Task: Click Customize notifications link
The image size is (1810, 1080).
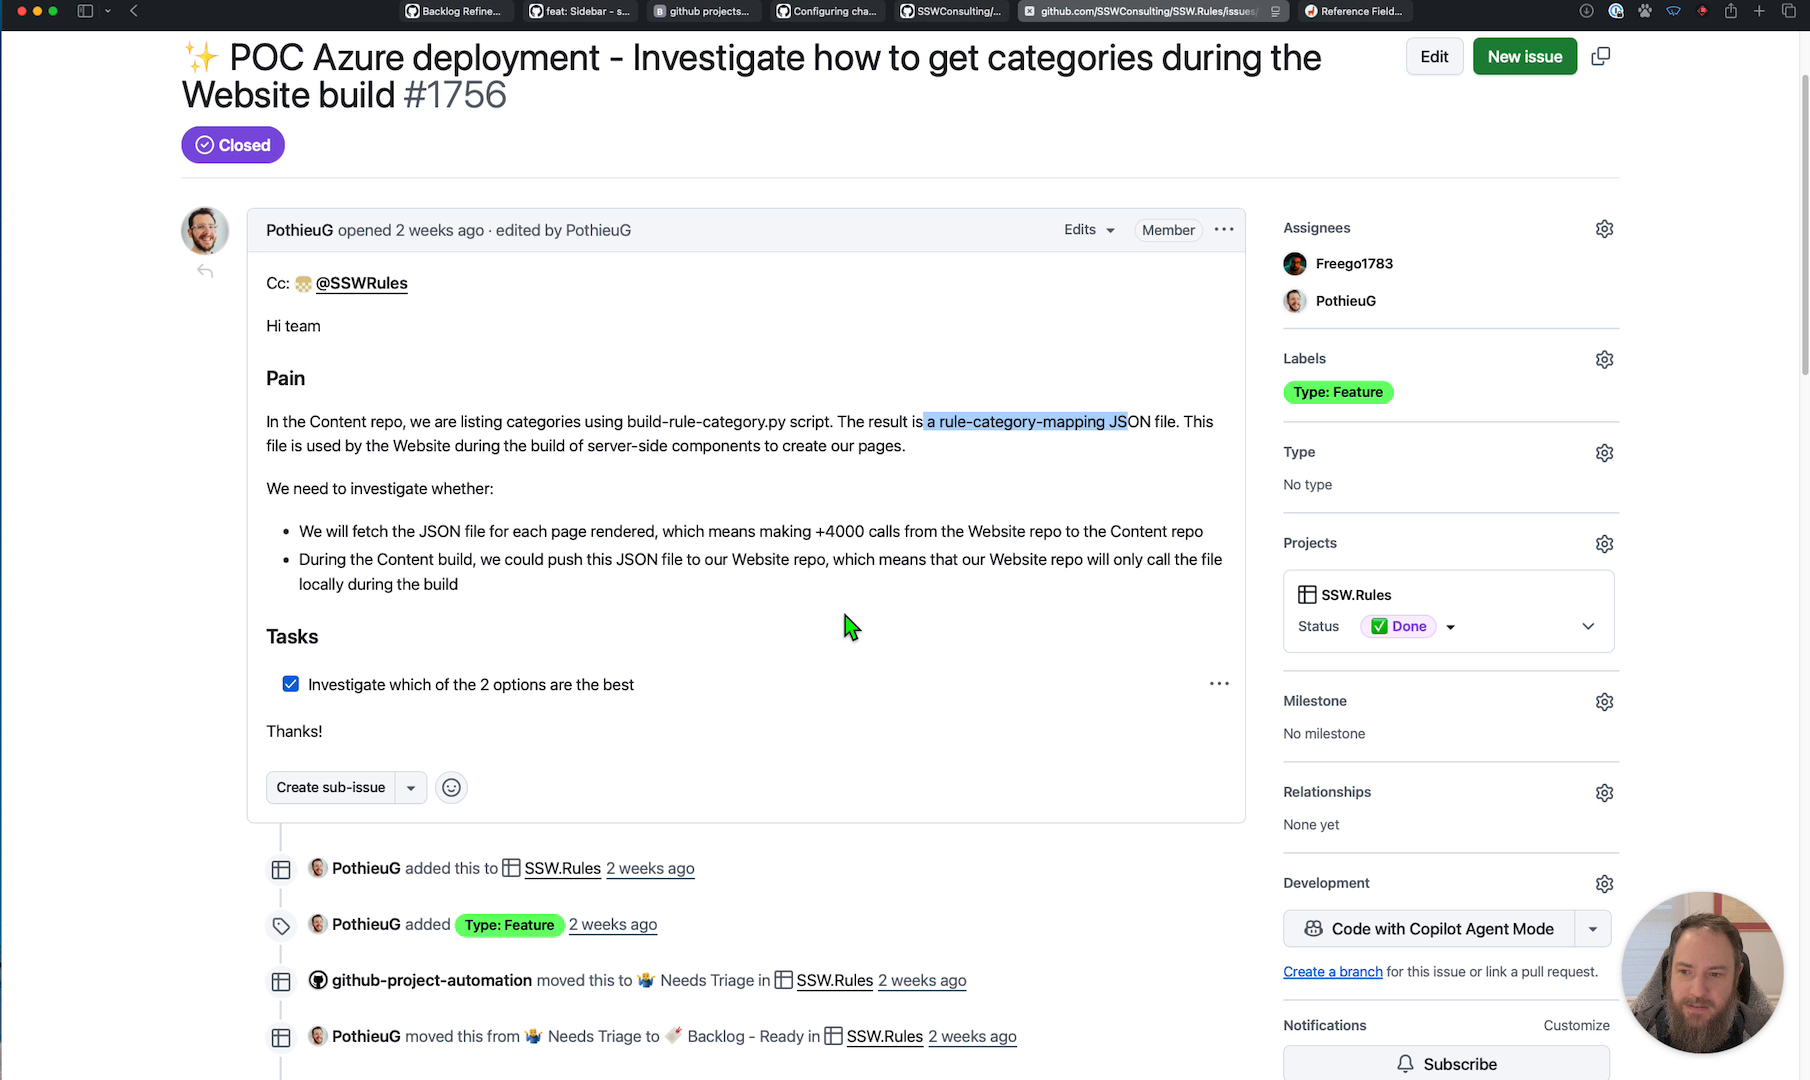Action: (1576, 1026)
